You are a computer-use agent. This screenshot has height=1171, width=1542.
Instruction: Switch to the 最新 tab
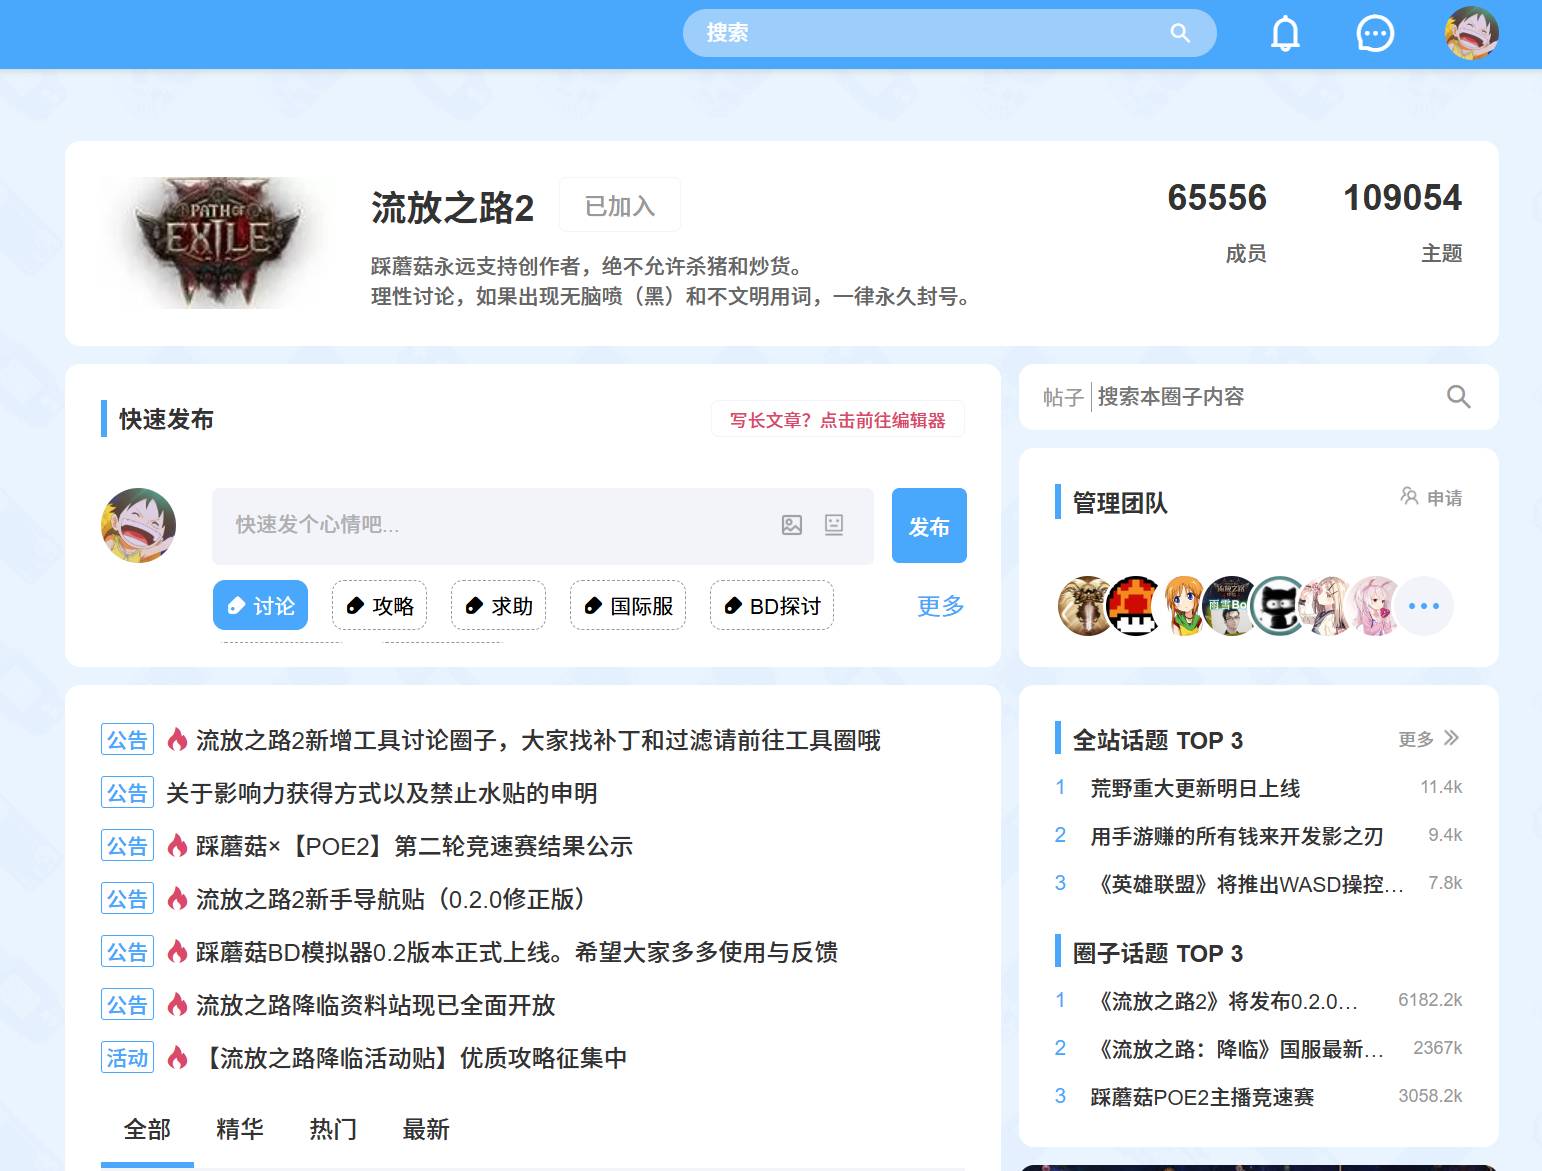426,1130
